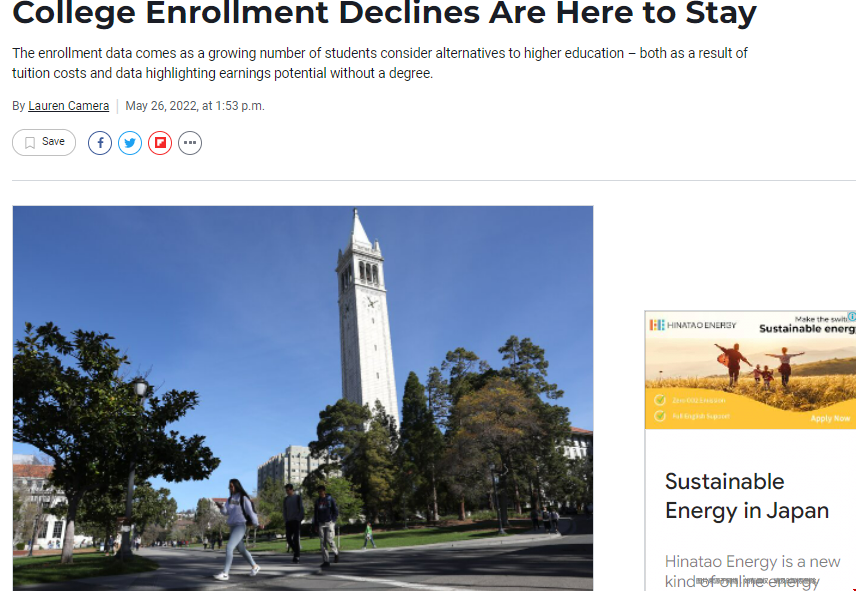This screenshot has height=591, width=856.
Task: Click the Hinatao Energy ad description text
Action: pyautogui.click(x=752, y=571)
